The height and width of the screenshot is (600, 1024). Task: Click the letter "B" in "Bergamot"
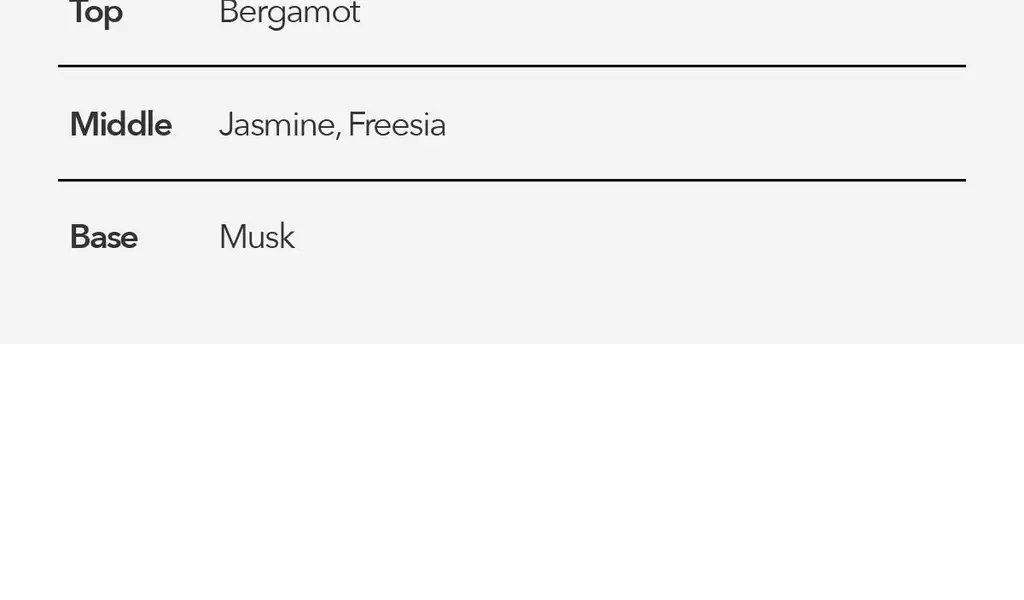(x=228, y=12)
